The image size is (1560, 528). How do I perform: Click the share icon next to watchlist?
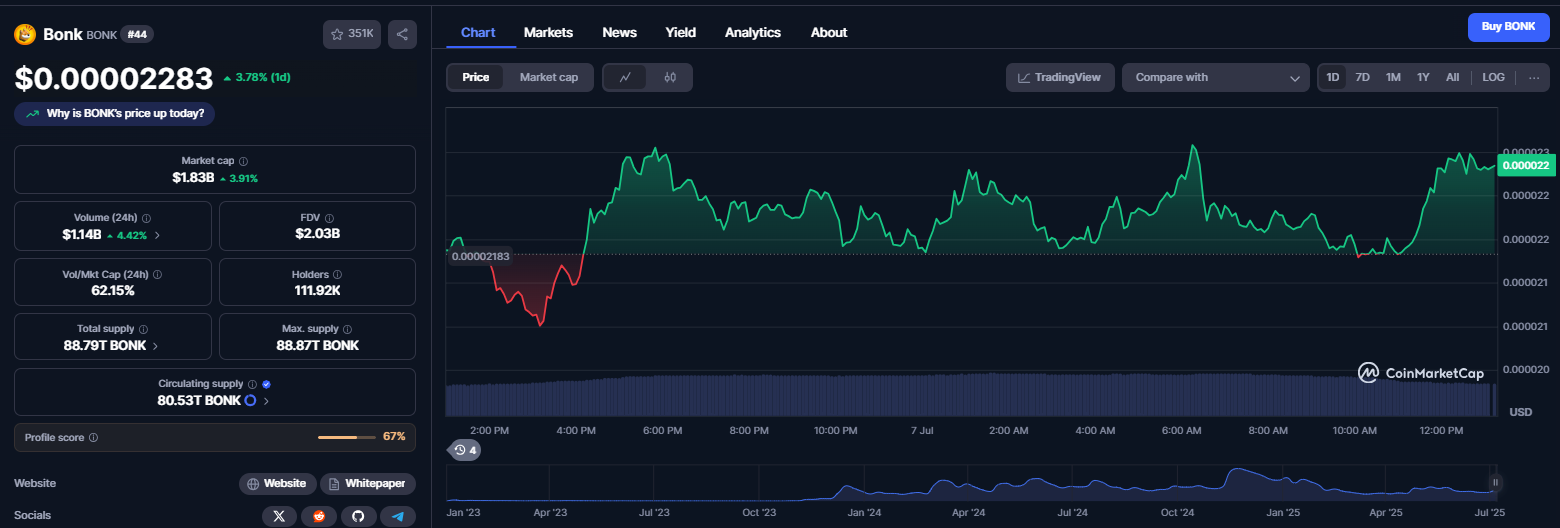[402, 34]
